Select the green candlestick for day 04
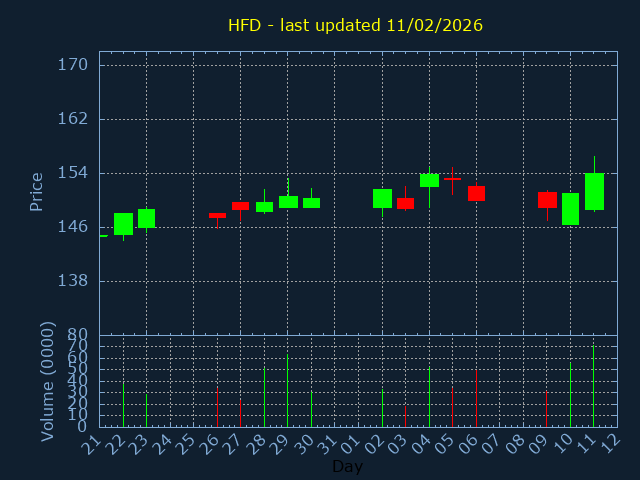The width and height of the screenshot is (640, 480). click(429, 180)
